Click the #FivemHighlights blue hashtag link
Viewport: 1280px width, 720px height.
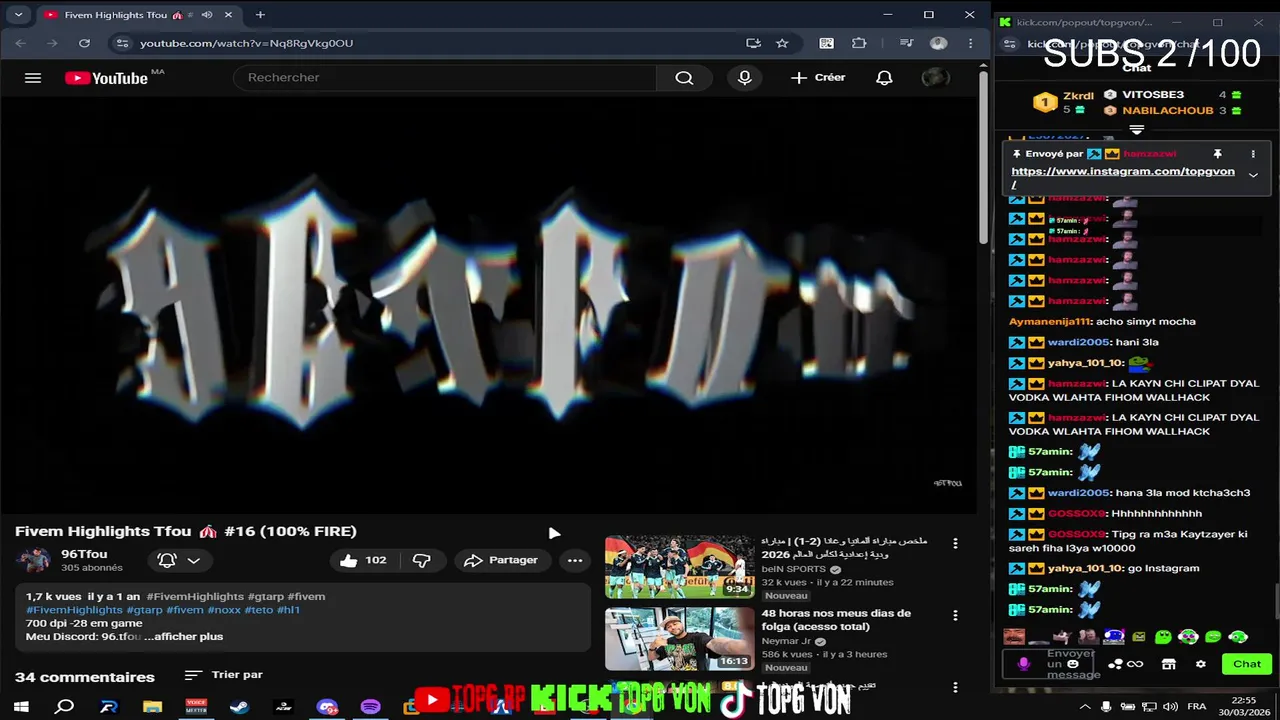(x=74, y=610)
